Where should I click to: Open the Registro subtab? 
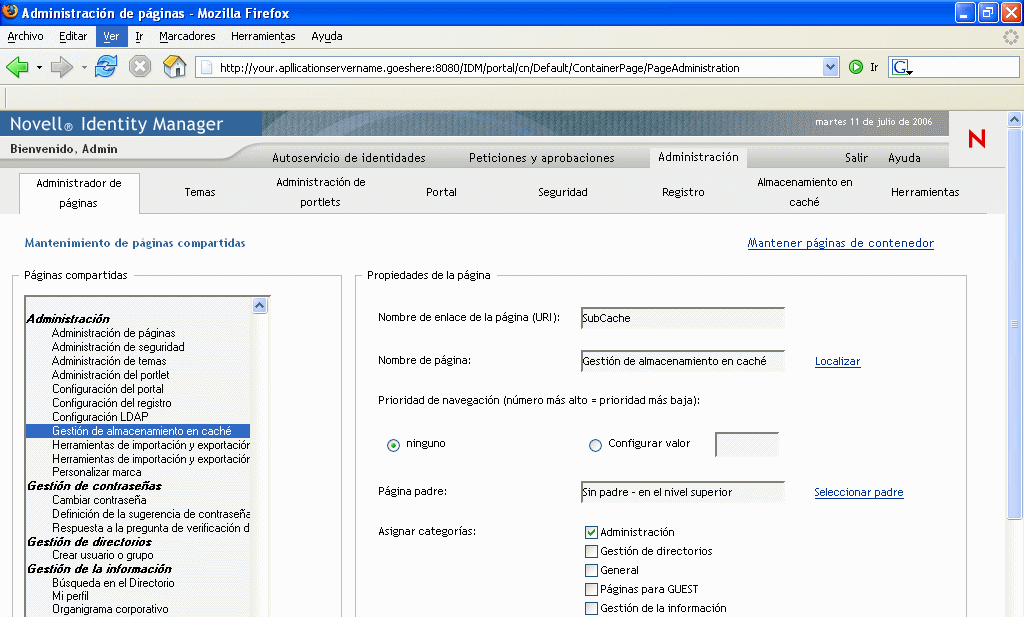[x=683, y=193]
